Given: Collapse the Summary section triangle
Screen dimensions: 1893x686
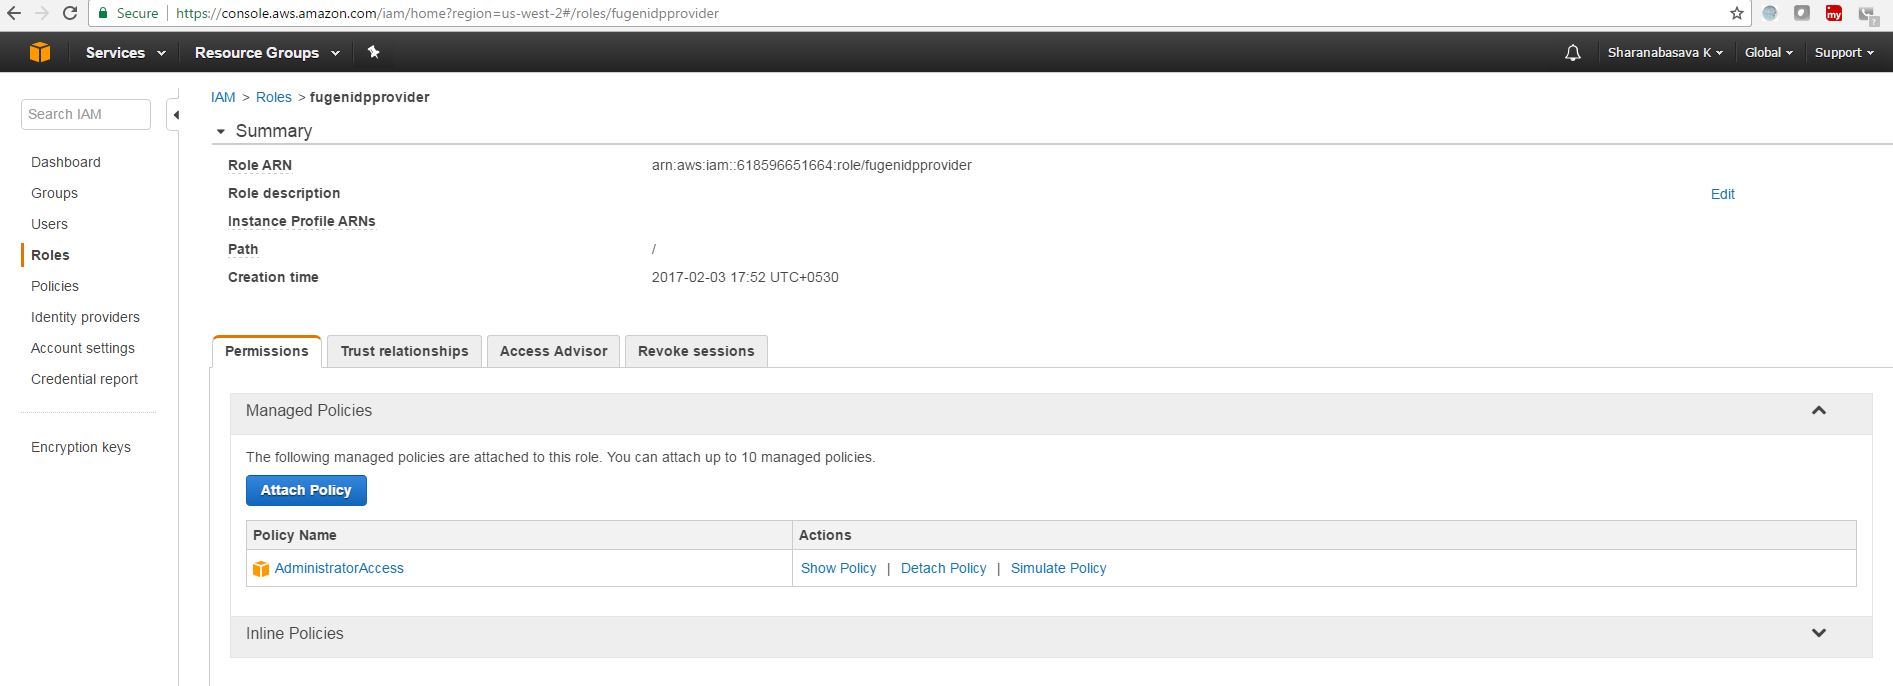Looking at the screenshot, I should tap(221, 131).
